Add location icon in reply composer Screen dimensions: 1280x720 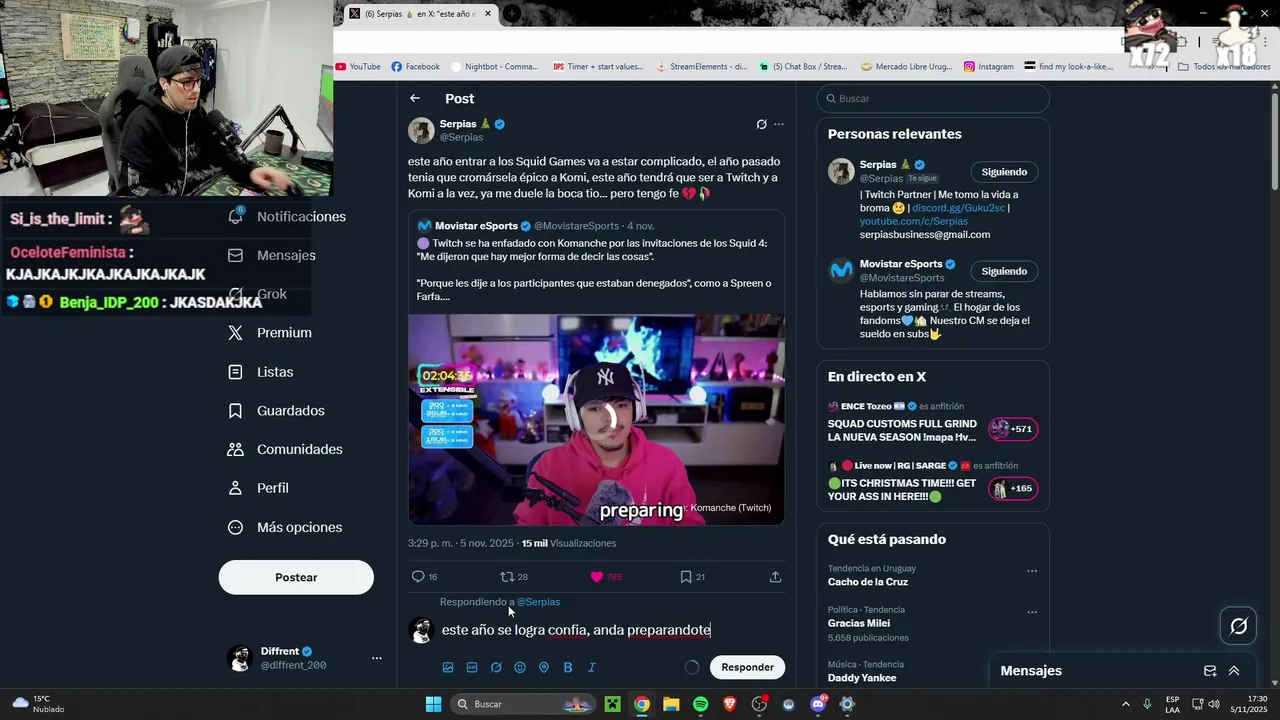[x=544, y=667]
